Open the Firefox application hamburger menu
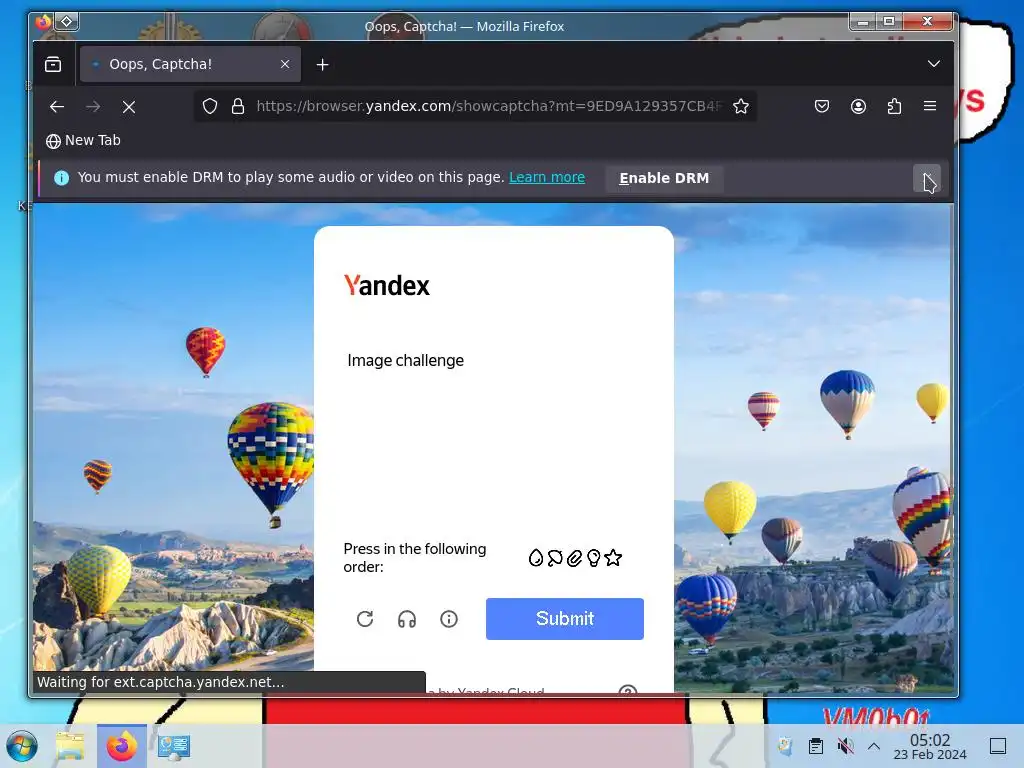 [930, 106]
